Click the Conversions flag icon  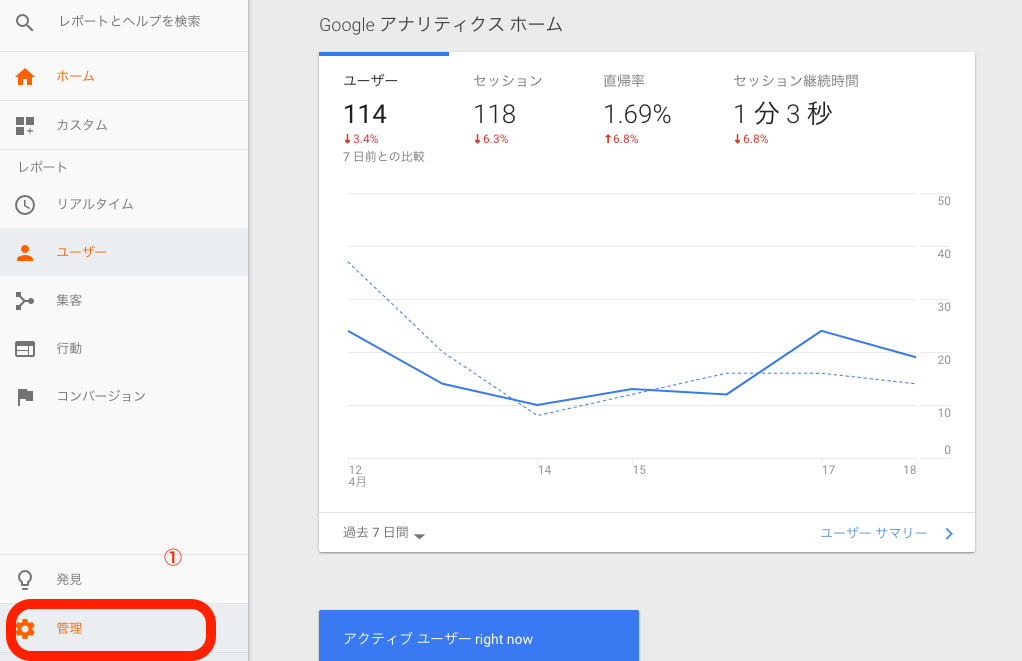[25, 396]
